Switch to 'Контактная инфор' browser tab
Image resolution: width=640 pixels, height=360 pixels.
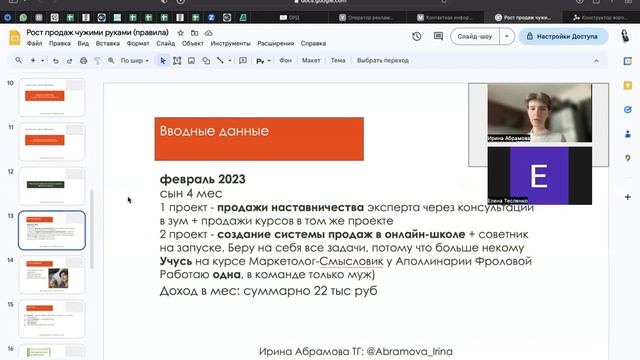[x=445, y=18]
